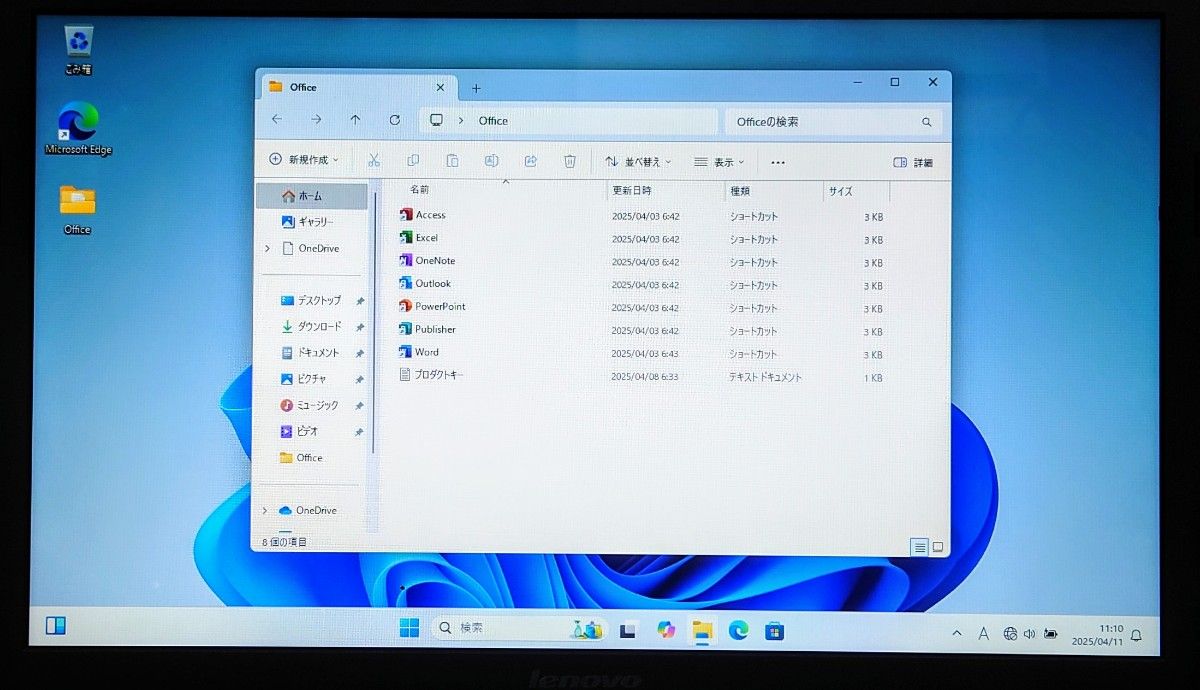The height and width of the screenshot is (690, 1200).
Task: Click the breadcrumb chevron before Office
Action: [x=461, y=121]
